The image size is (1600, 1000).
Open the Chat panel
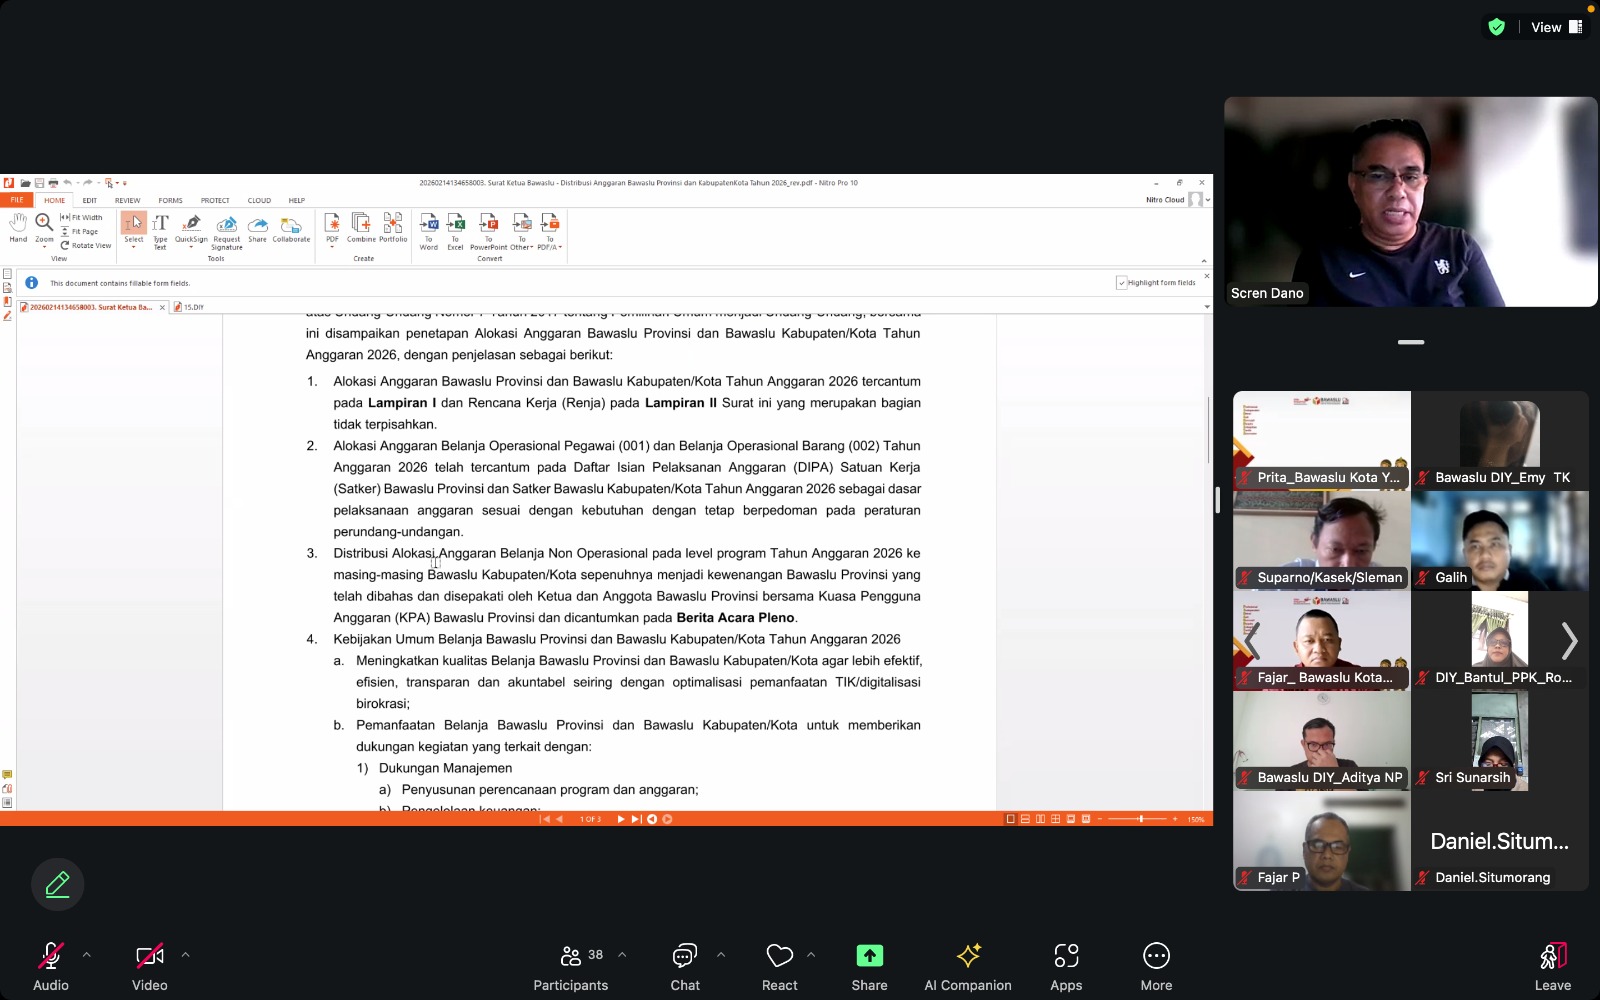pos(685,967)
